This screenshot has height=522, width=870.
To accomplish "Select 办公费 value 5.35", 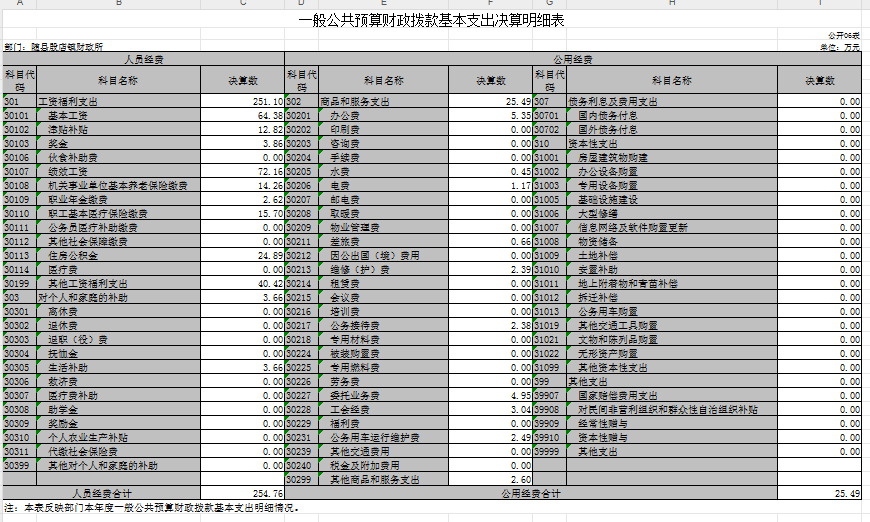I will (x=490, y=115).
